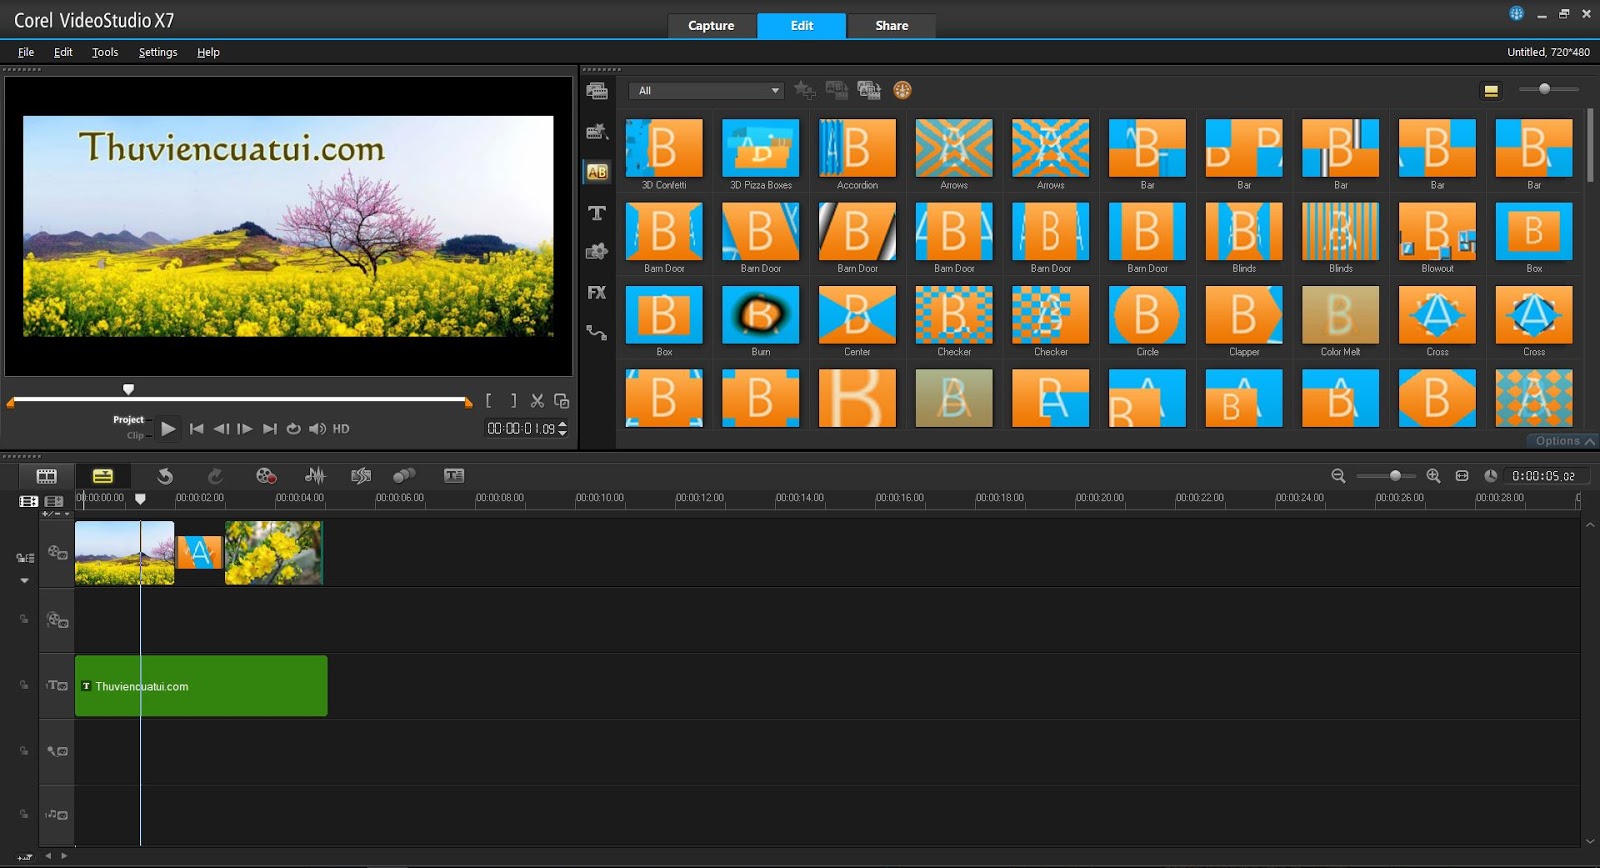Toggle the HD preview button
This screenshot has height=868, width=1600.
coord(341,429)
